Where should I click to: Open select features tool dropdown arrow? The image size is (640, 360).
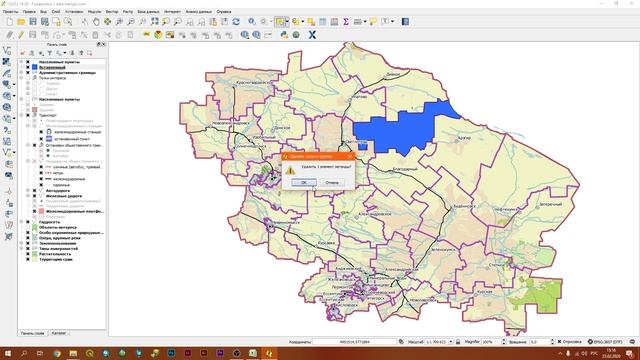[287, 22]
